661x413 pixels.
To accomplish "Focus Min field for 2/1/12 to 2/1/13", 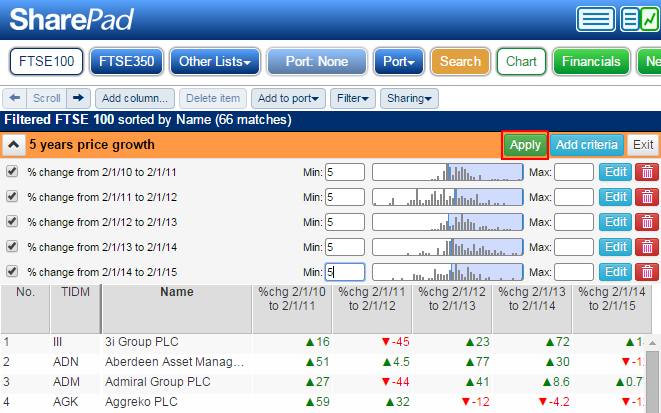I will (345, 222).
